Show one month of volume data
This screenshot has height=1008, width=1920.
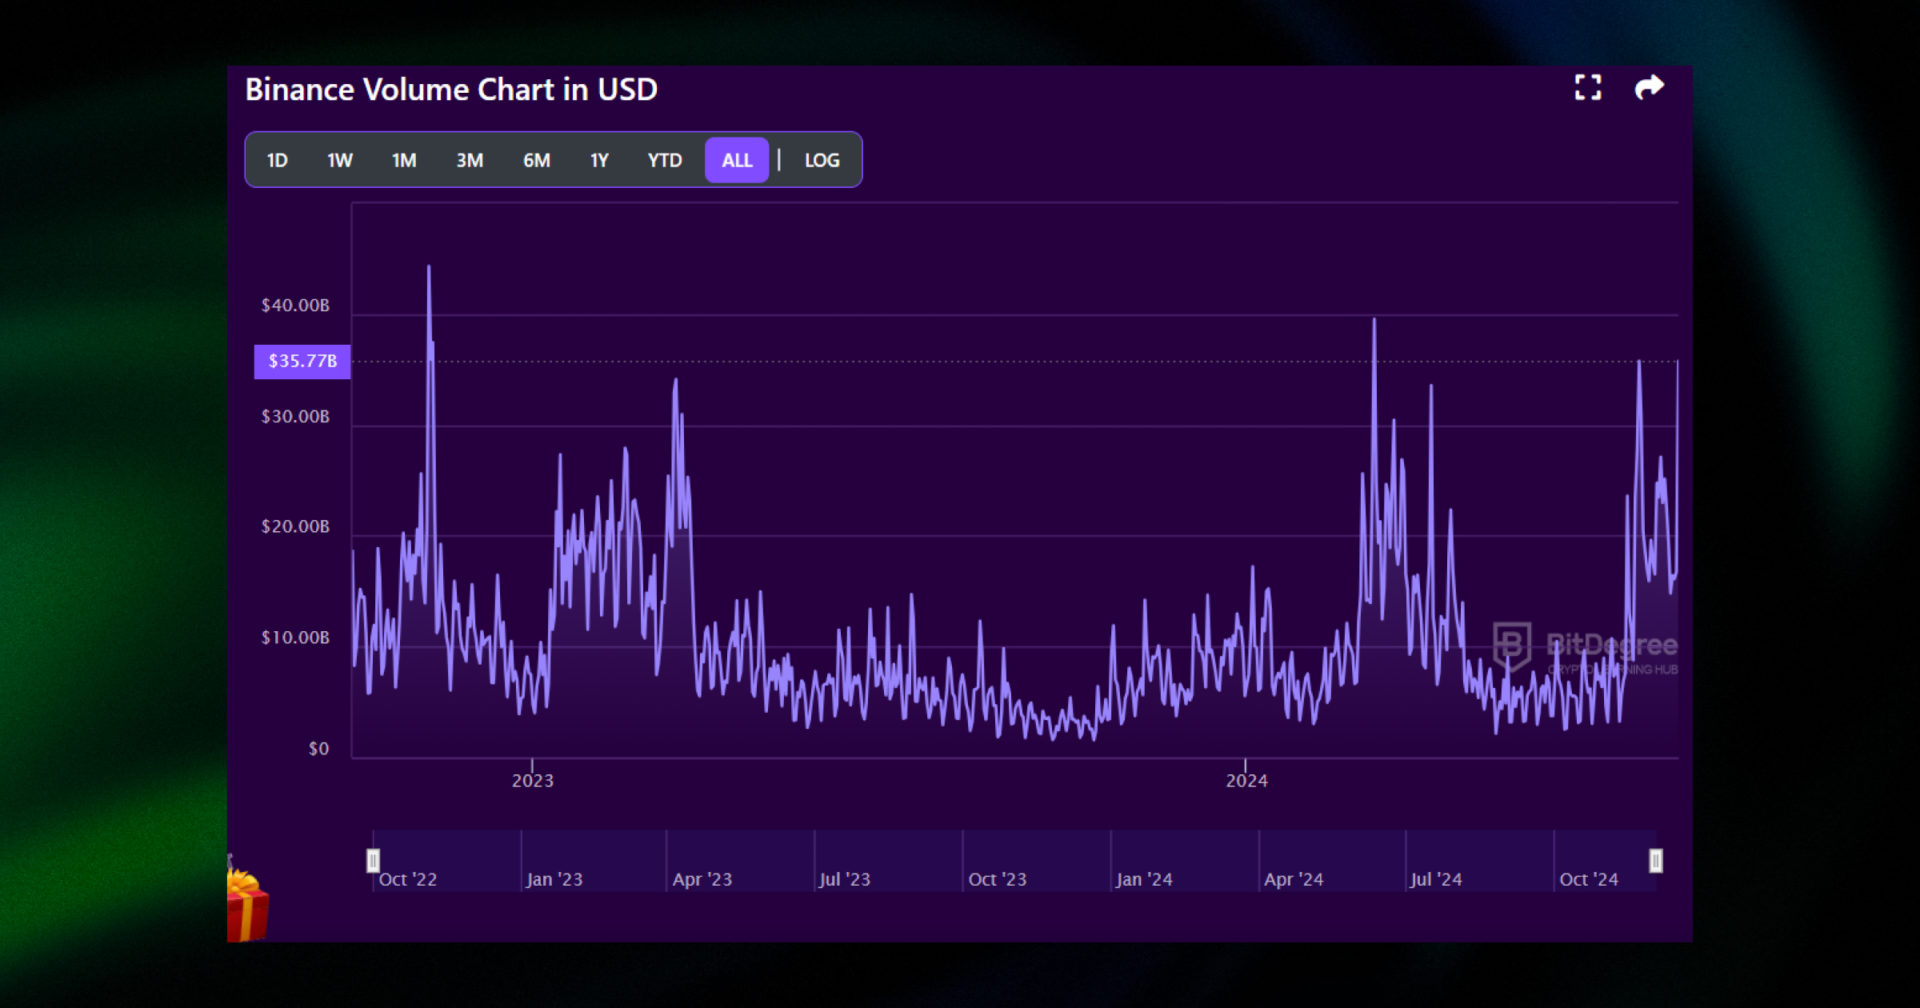point(403,160)
